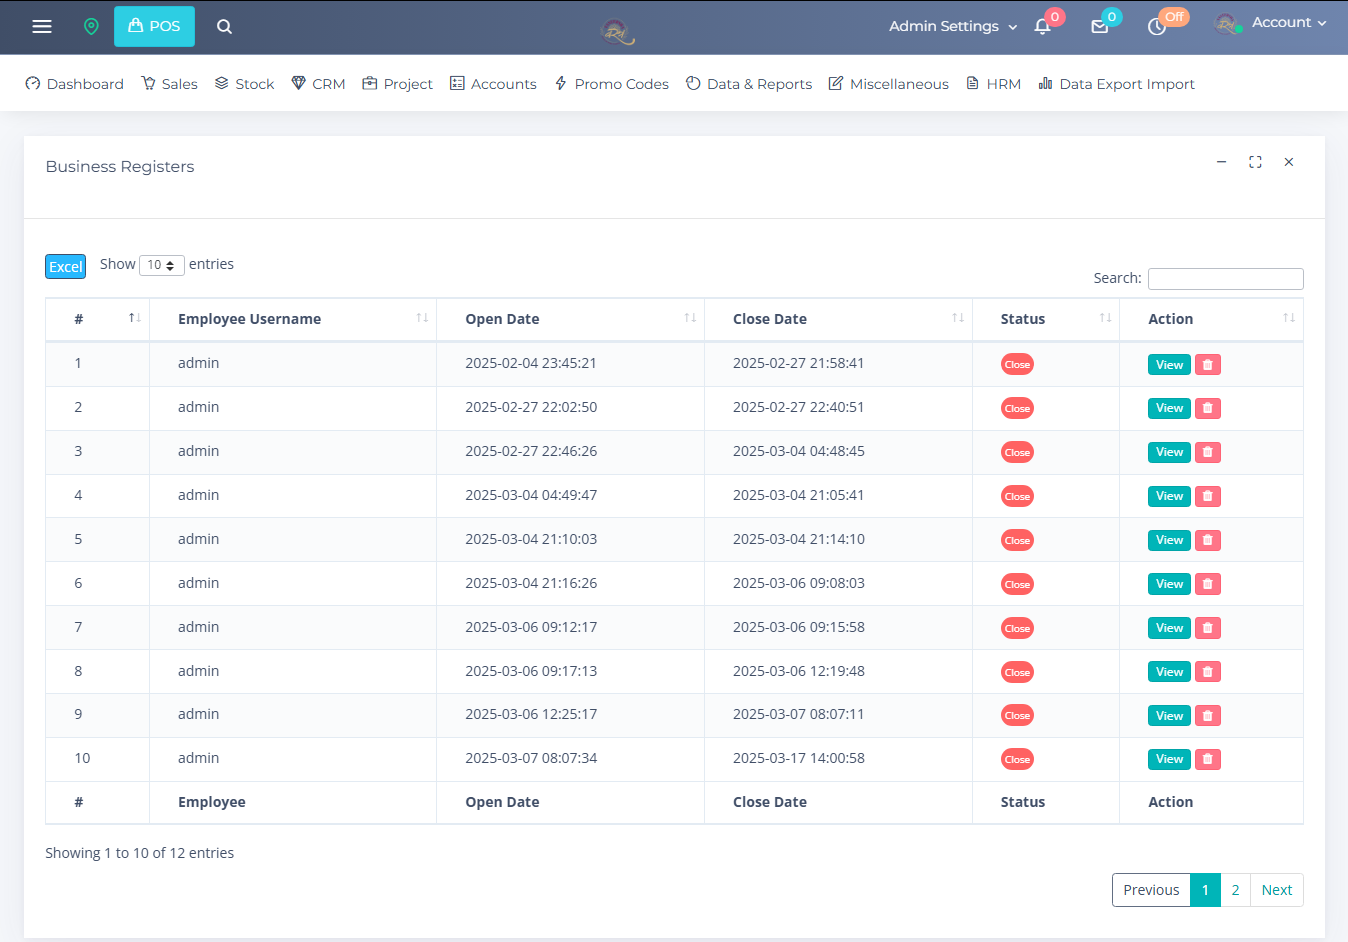1348x942 pixels.
Task: Click open date 2025-03-06 12:25:17
Action: (x=531, y=714)
